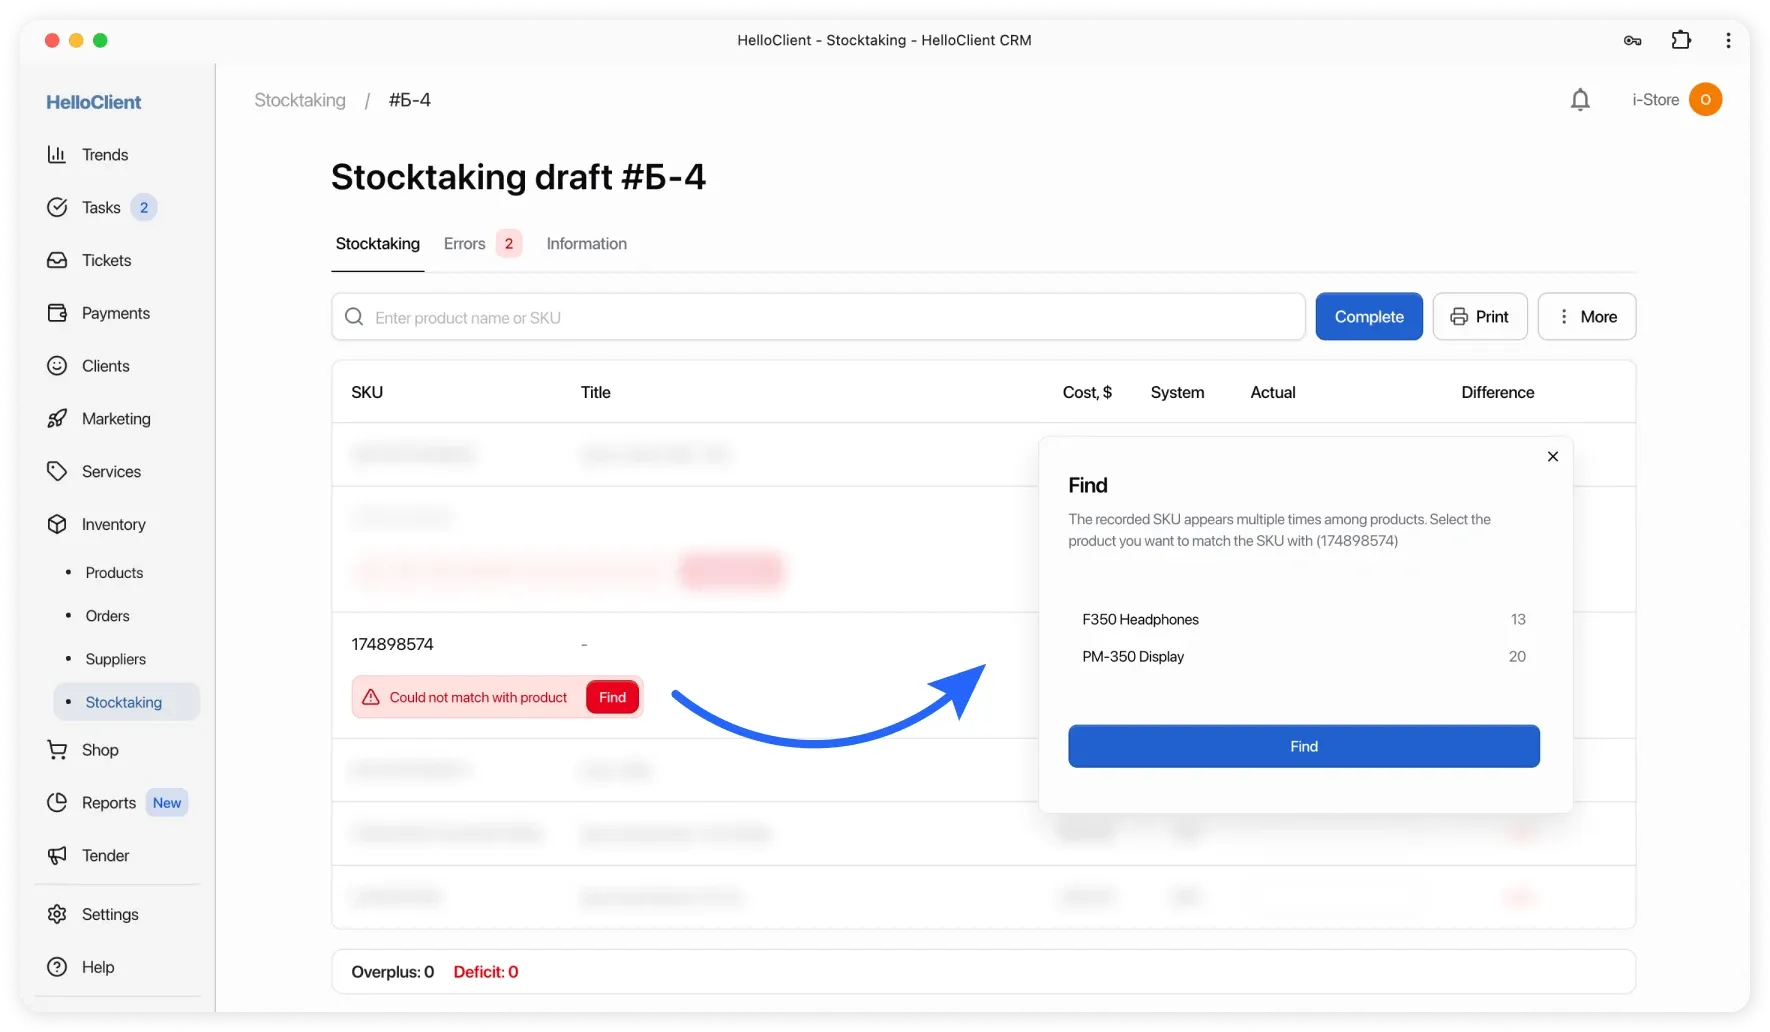Viewport: 1770px width, 1032px height.
Task: Click the red Find button in error row
Action: [612, 698]
